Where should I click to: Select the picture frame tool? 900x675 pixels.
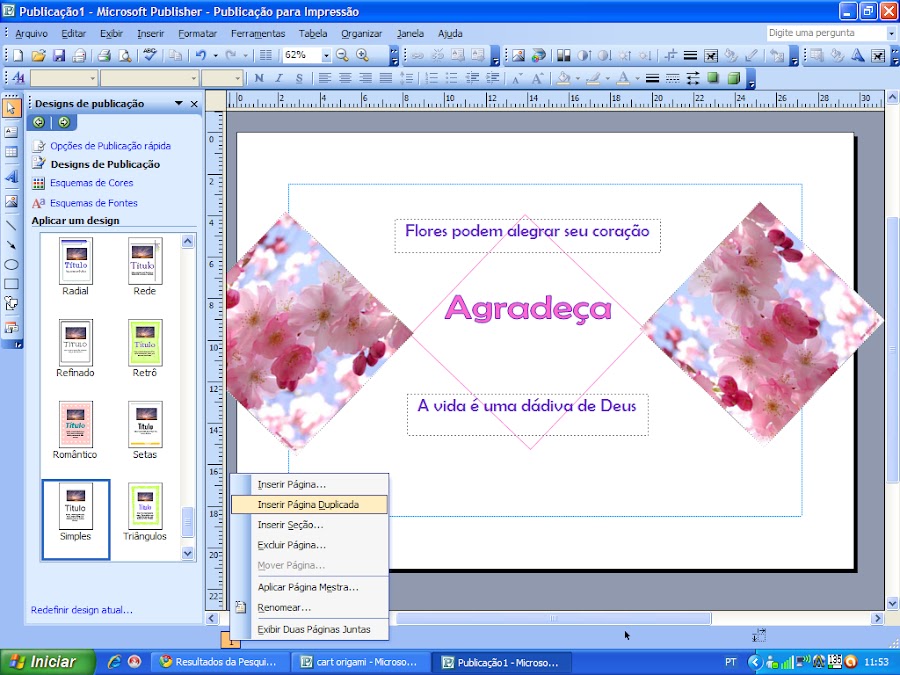11,201
